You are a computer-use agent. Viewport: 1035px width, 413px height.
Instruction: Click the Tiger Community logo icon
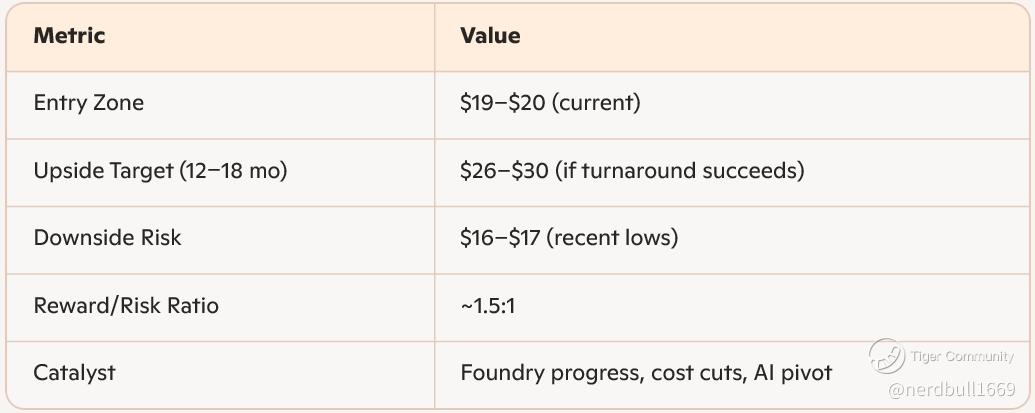pyautogui.click(x=886, y=356)
